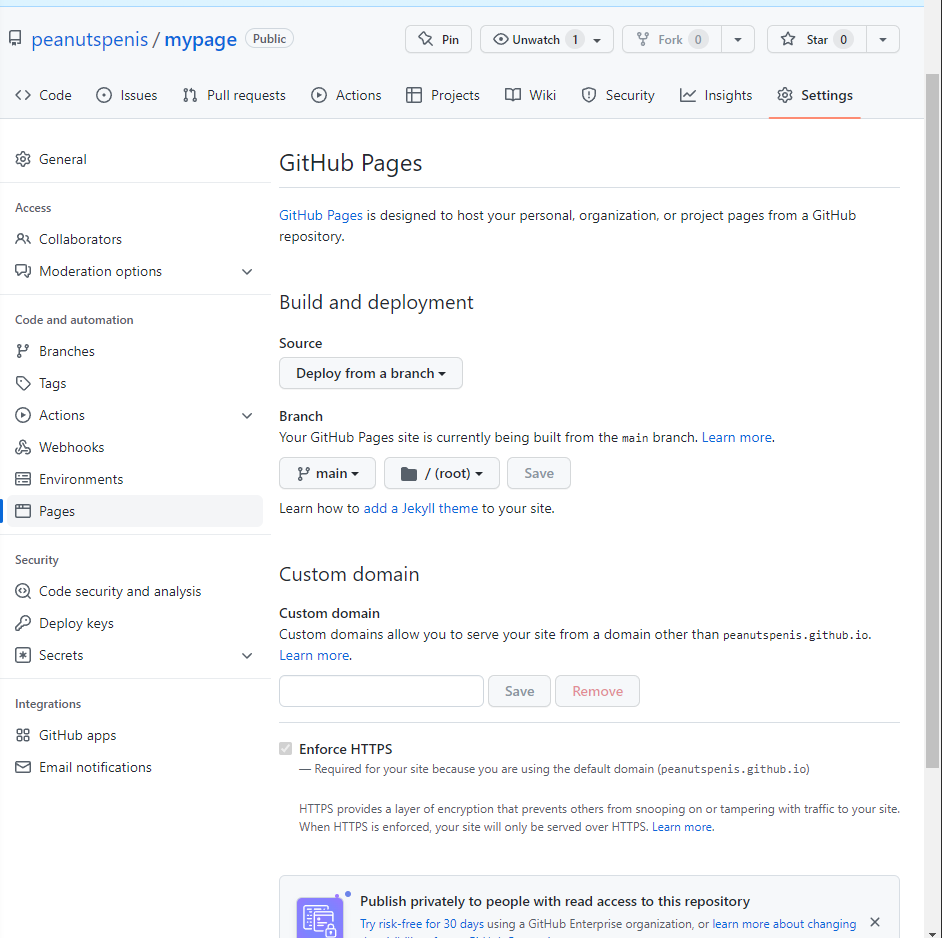Viewport: 942px width, 938px height.
Task: Open the GitHub Pages documentation link
Action: (x=321, y=215)
